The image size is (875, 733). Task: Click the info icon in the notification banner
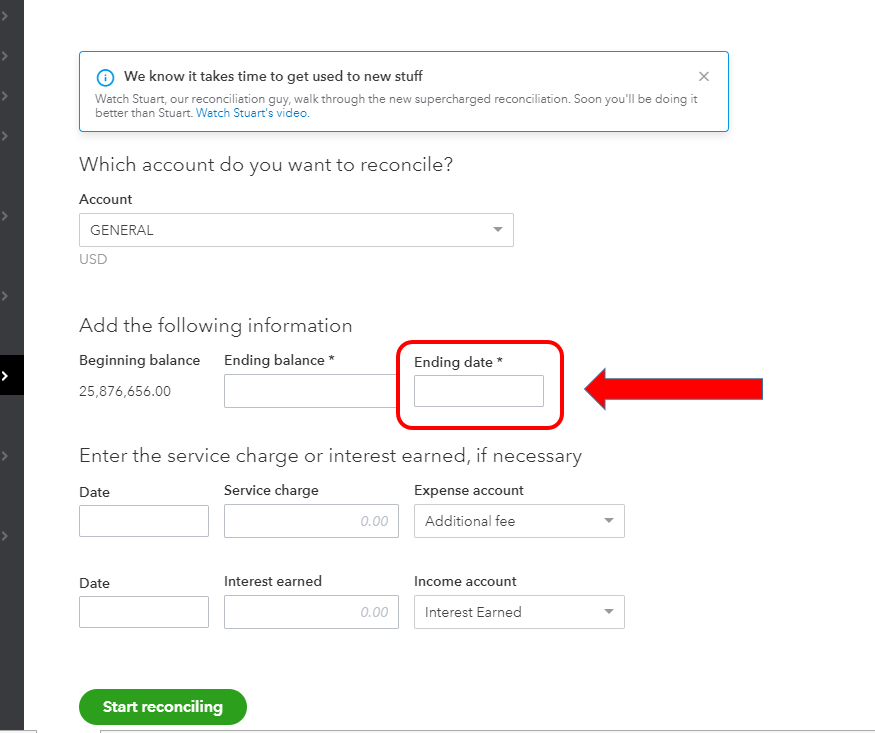tap(105, 78)
